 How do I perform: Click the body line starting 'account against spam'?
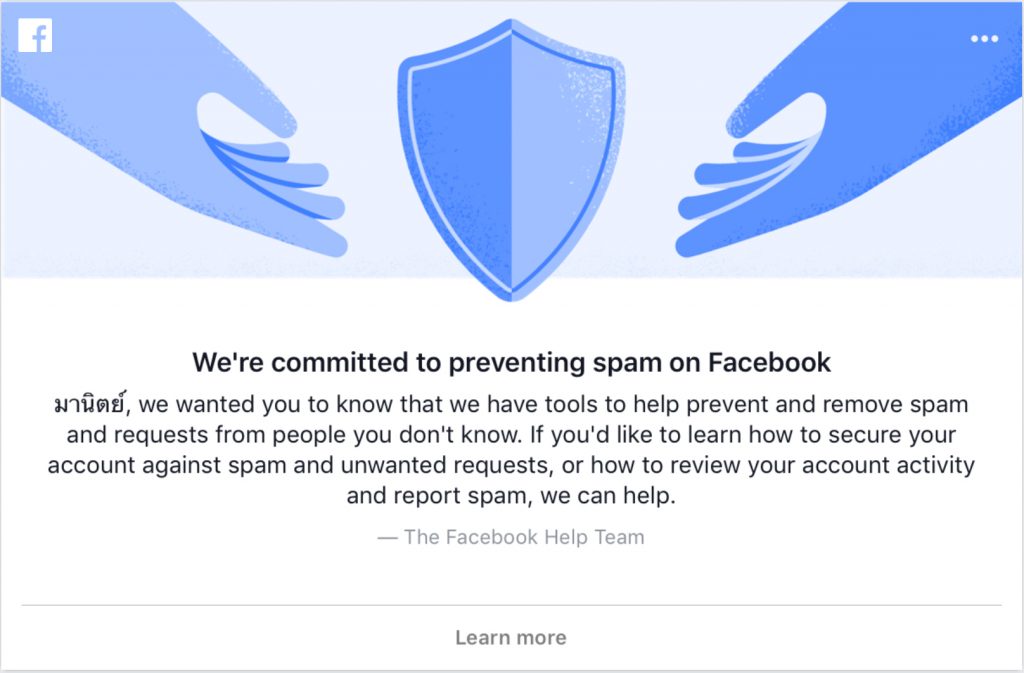[511, 465]
